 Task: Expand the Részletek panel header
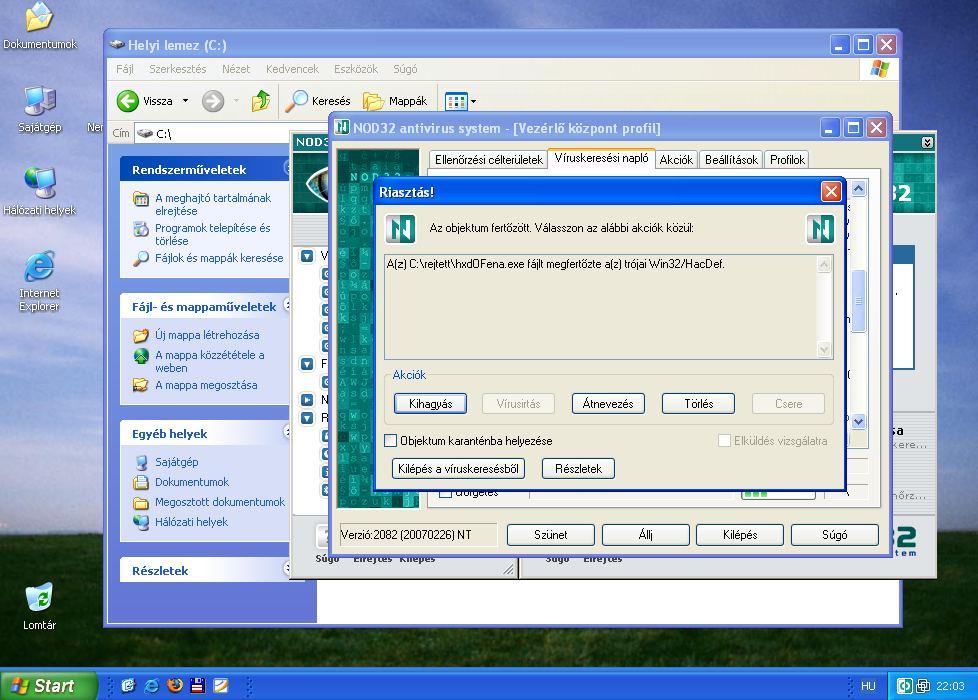(x=205, y=570)
